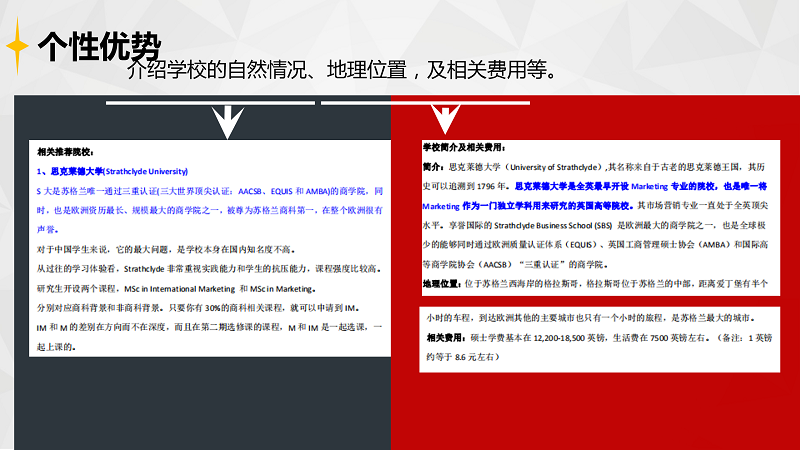Click the line starting "等商学院协会(AACSB)"
The width and height of the screenshot is (800, 450).
pos(515,264)
